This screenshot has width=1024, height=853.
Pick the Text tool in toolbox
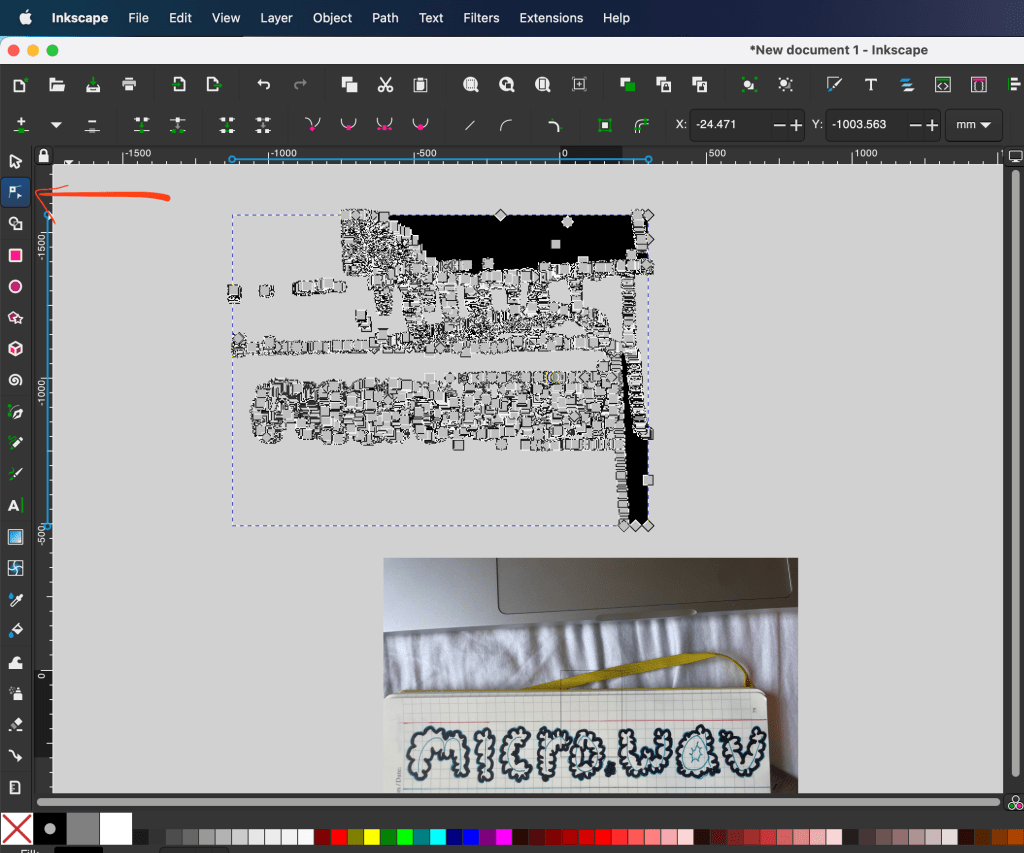point(16,506)
